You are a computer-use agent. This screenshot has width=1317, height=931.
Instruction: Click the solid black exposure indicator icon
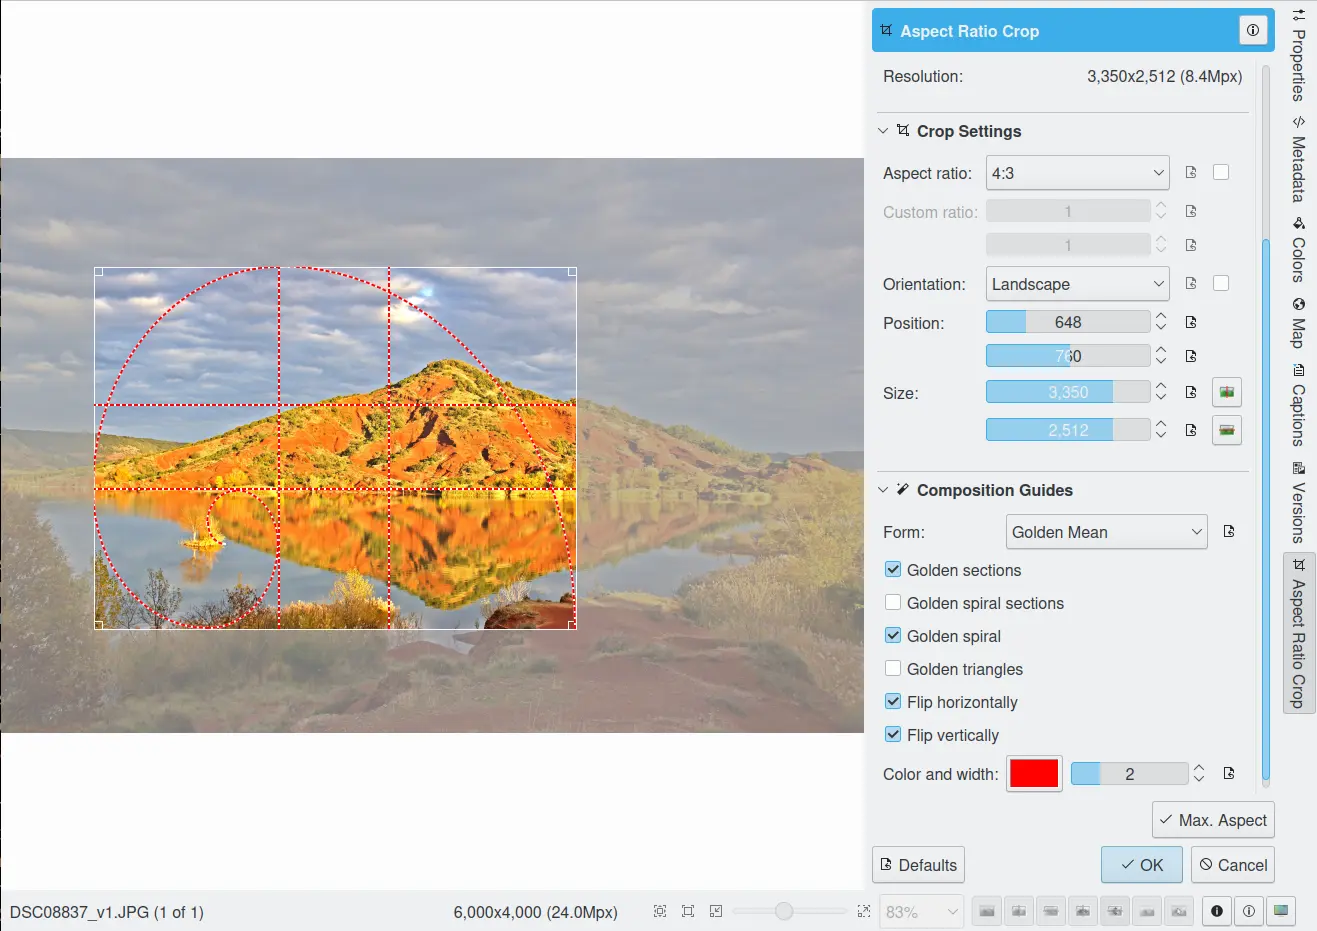tap(1217, 911)
